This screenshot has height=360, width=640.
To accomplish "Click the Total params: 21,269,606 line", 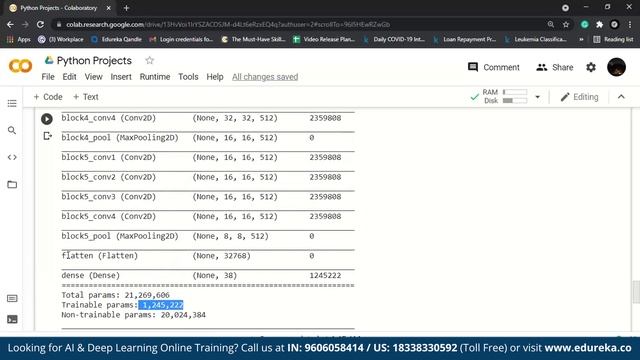I will 116,295.
